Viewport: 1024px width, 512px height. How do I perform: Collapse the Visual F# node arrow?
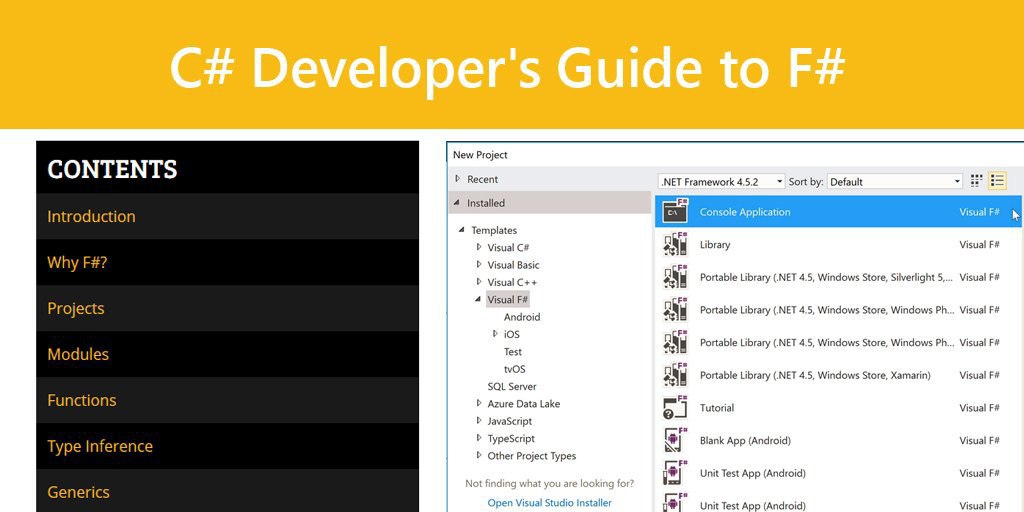pyautogui.click(x=479, y=299)
